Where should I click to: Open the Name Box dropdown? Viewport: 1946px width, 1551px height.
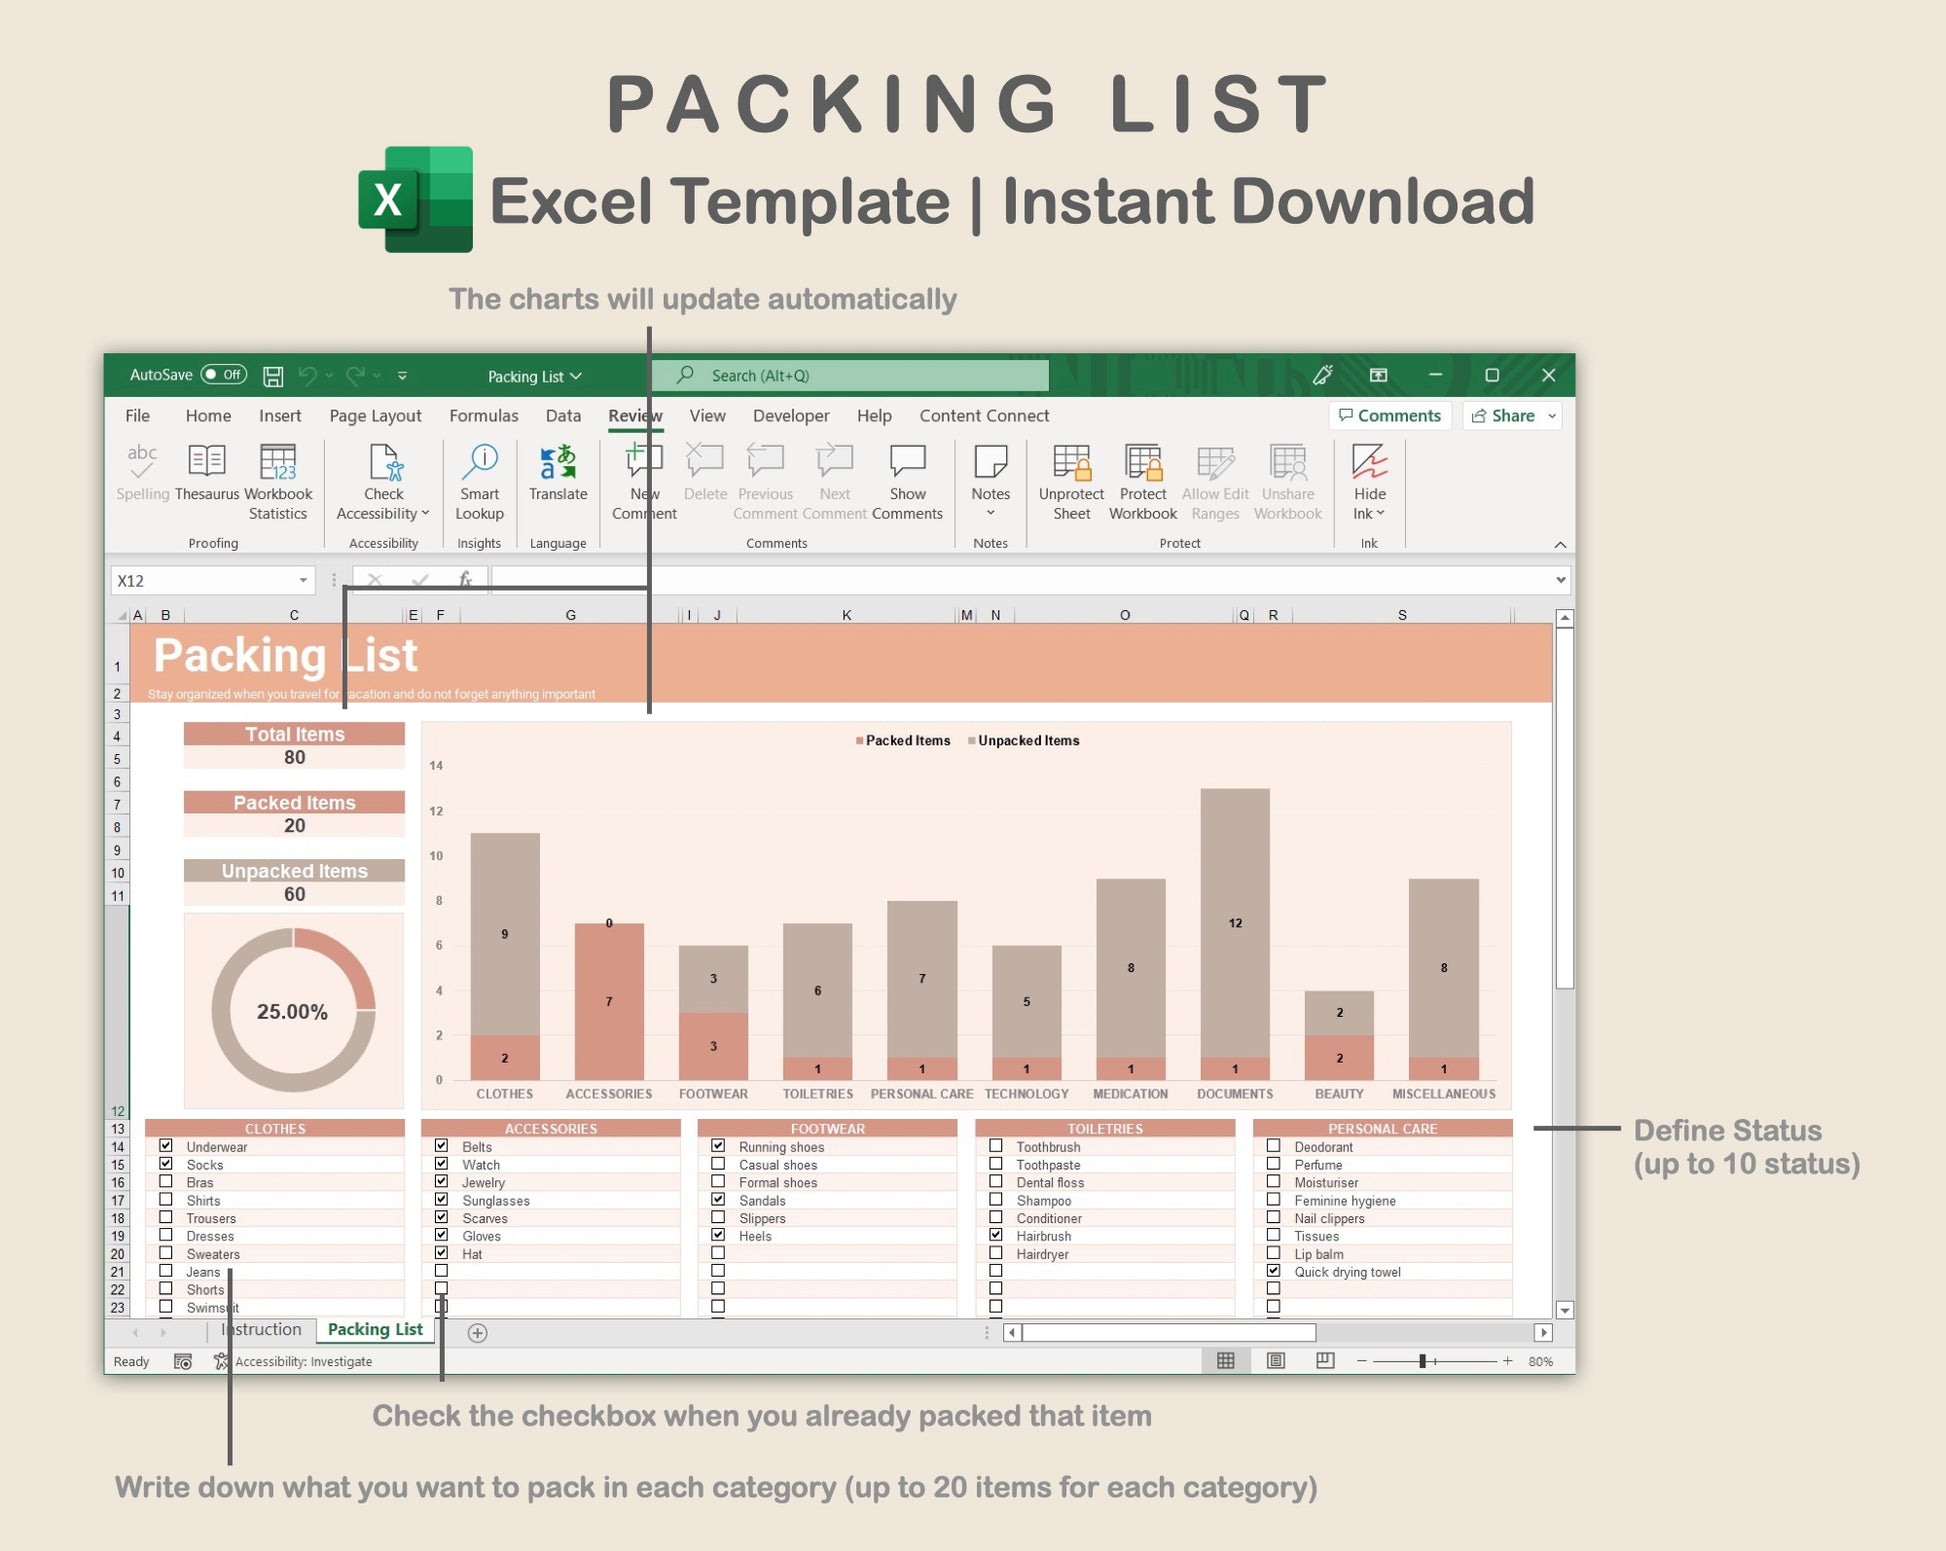tap(304, 580)
